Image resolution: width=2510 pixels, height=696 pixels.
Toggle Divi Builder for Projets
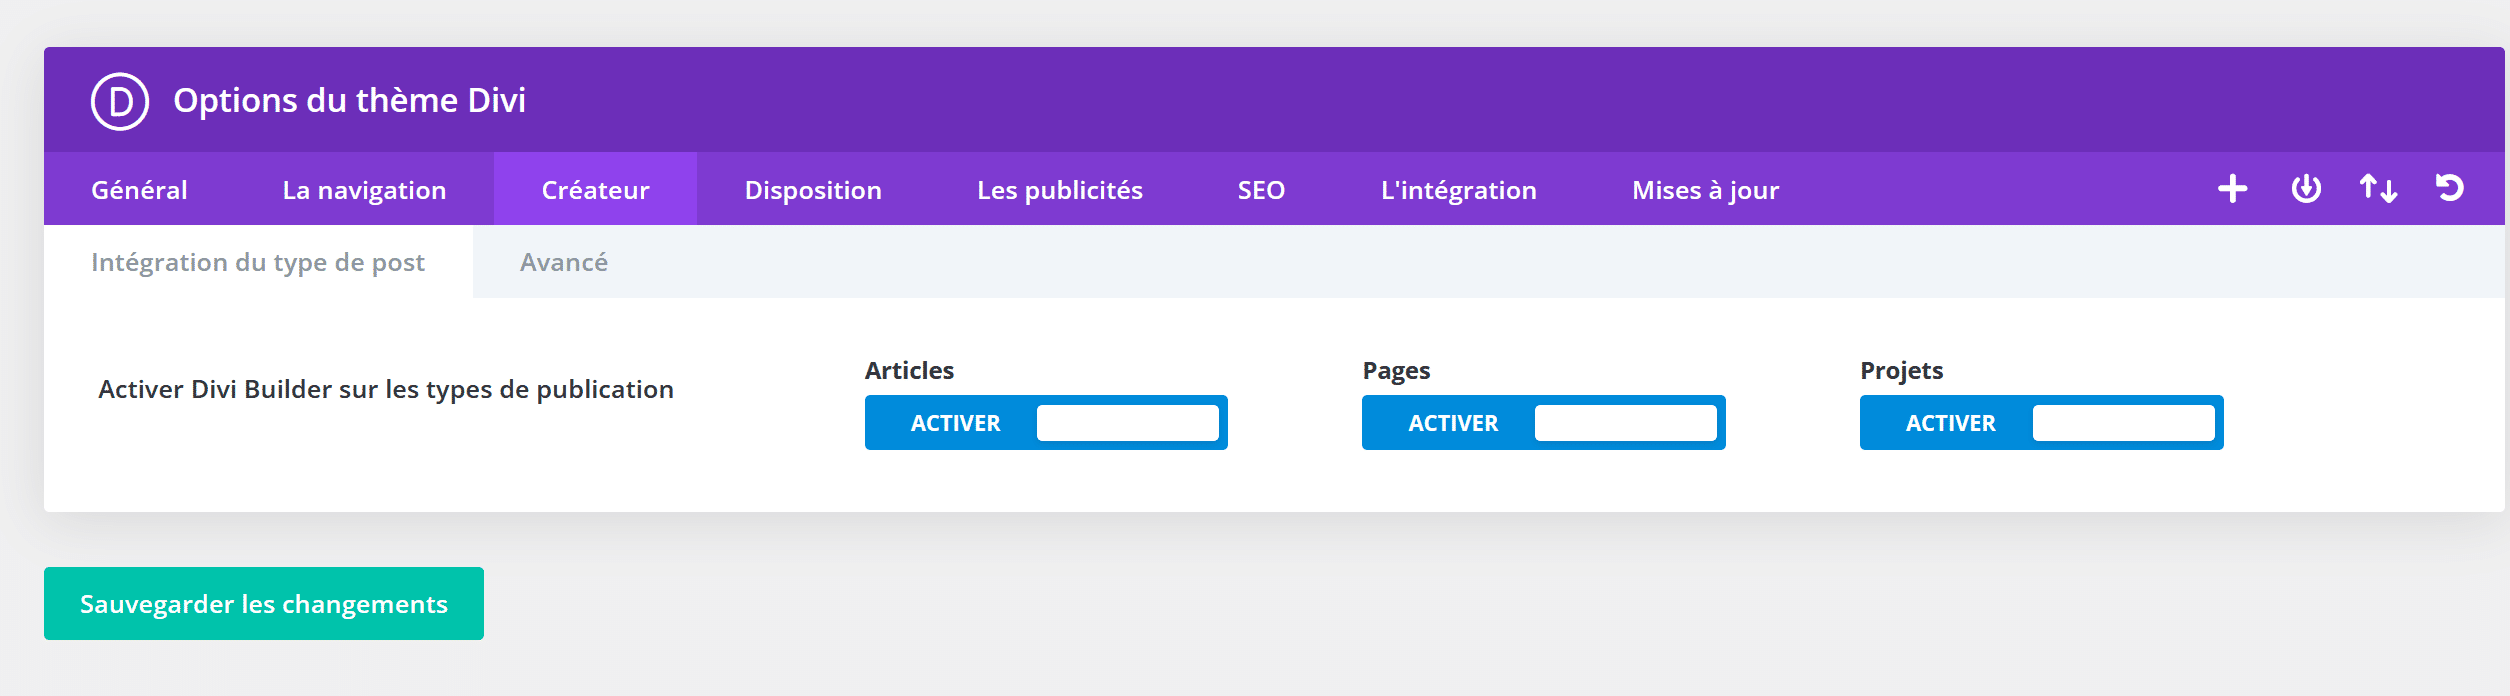[2042, 423]
